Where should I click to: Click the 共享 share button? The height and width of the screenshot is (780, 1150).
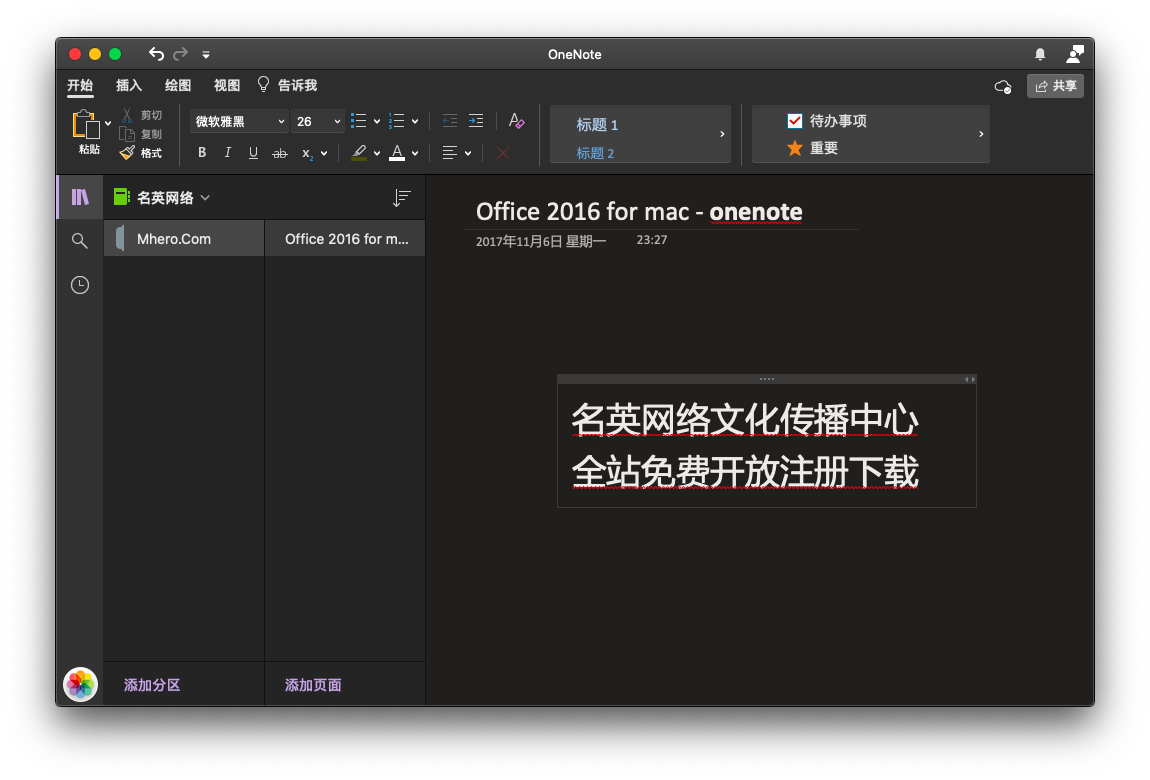point(1055,87)
